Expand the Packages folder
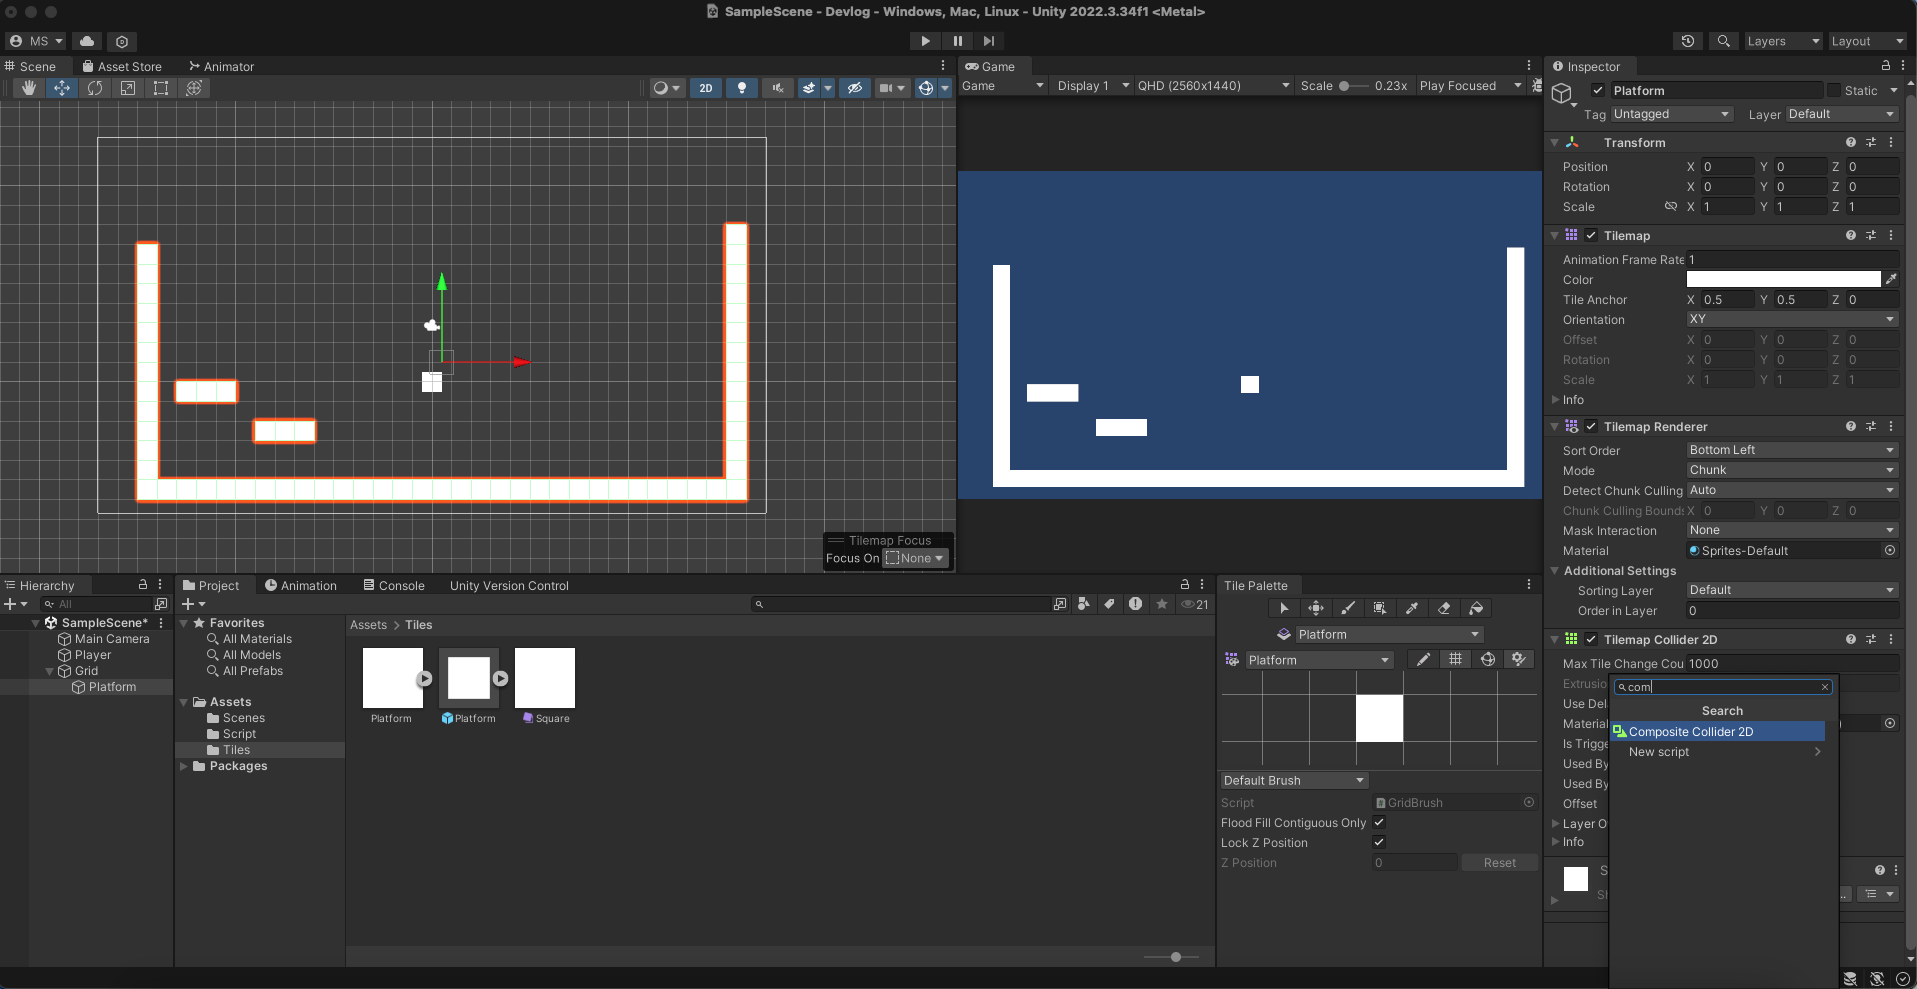Image resolution: width=1917 pixels, height=989 pixels. point(184,766)
